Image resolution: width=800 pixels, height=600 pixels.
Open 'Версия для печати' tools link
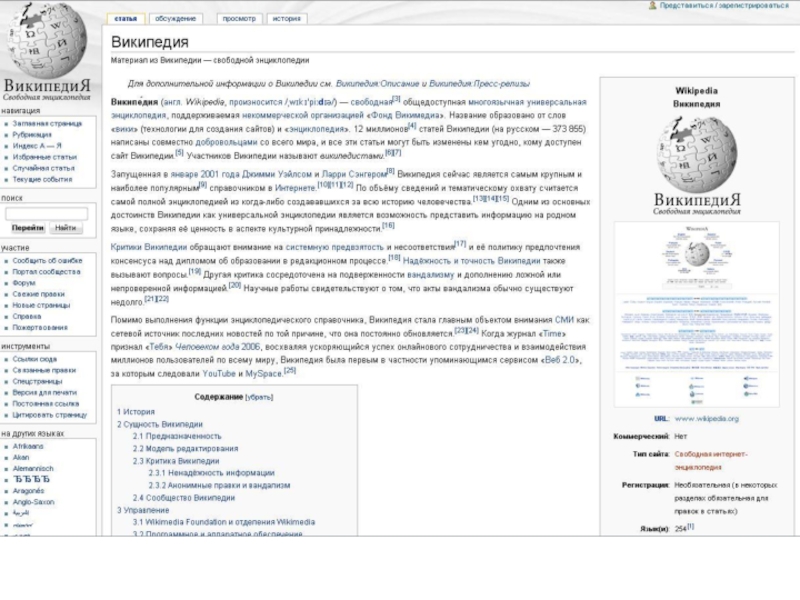click(x=44, y=393)
